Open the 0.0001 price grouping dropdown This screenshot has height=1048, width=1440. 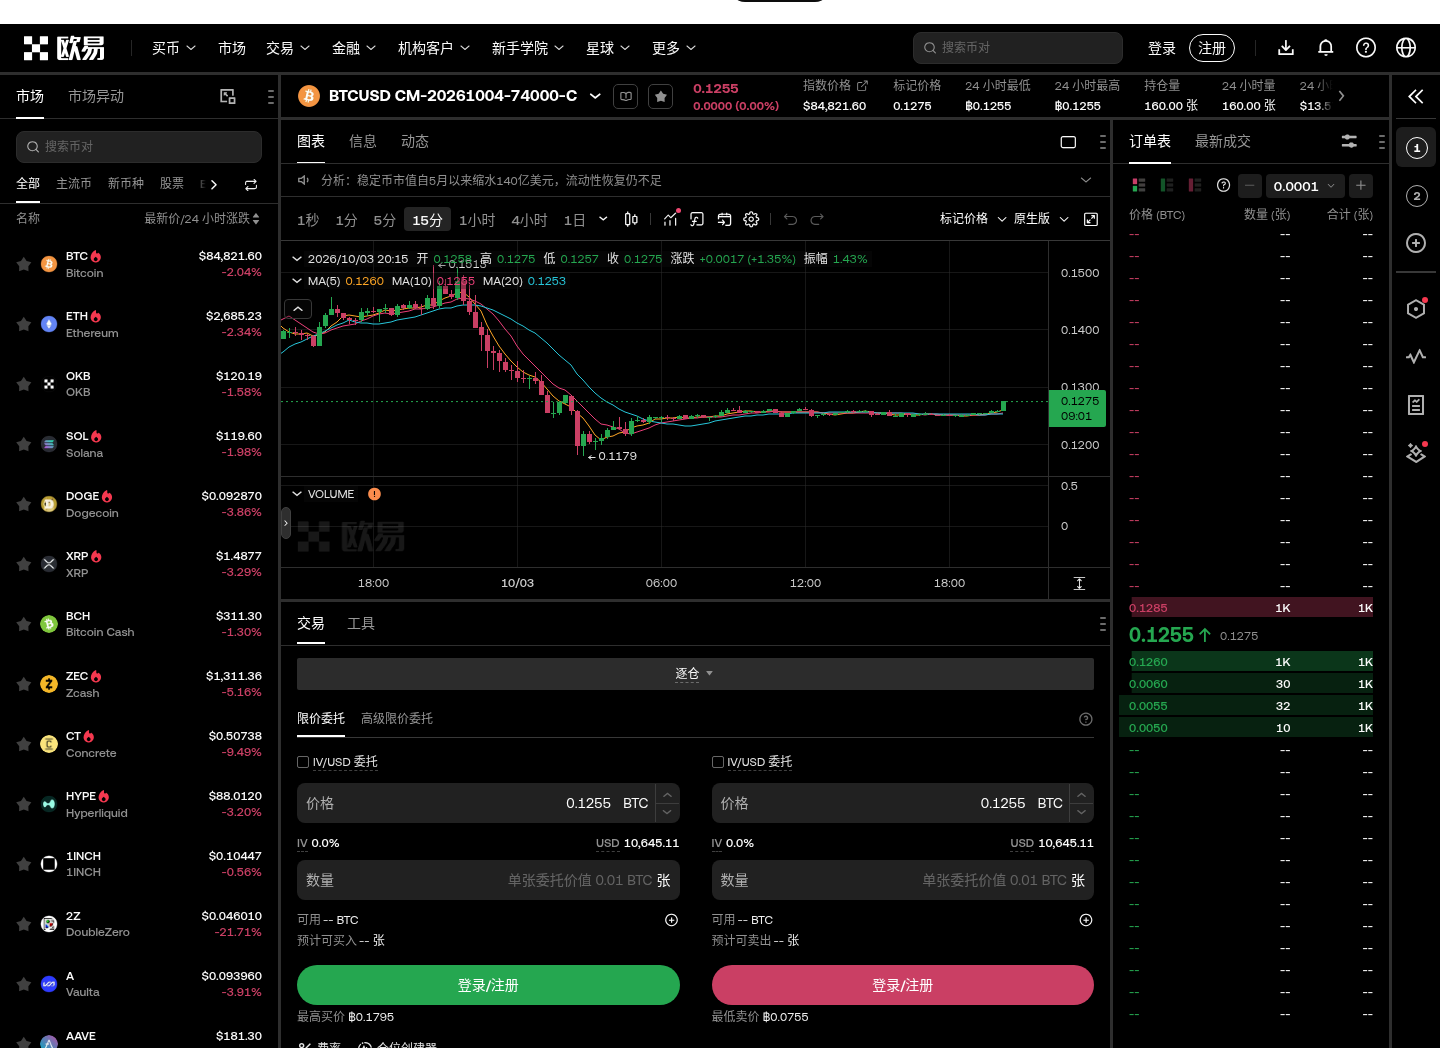coord(1304,186)
